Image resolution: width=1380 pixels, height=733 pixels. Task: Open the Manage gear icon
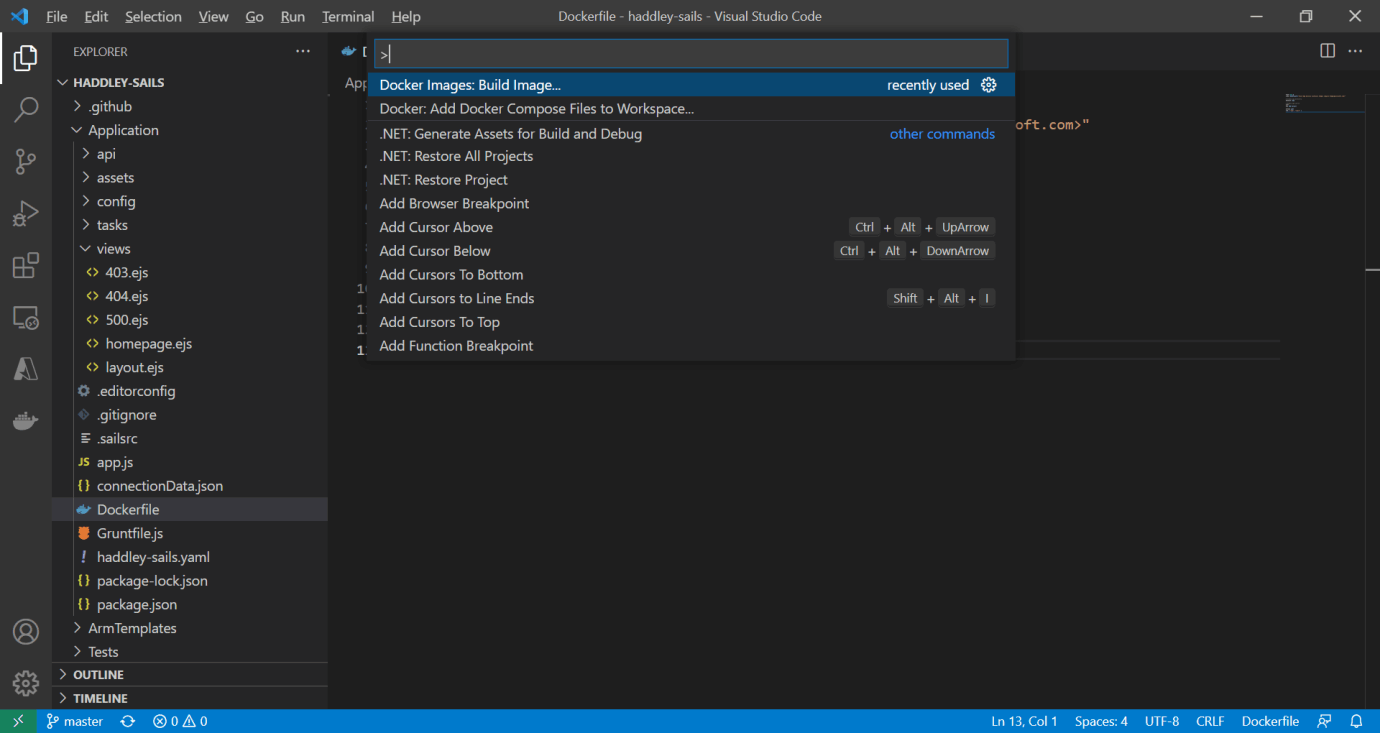(26, 684)
